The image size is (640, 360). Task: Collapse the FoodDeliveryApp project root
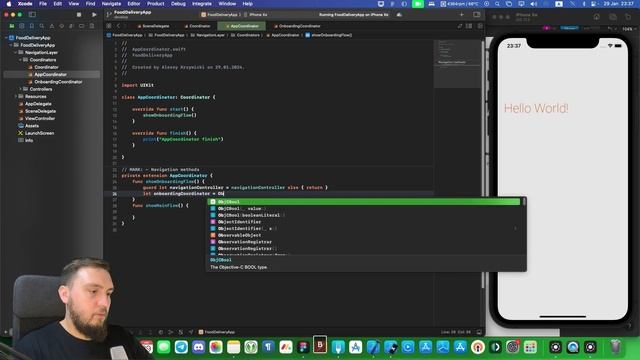coord(6,38)
